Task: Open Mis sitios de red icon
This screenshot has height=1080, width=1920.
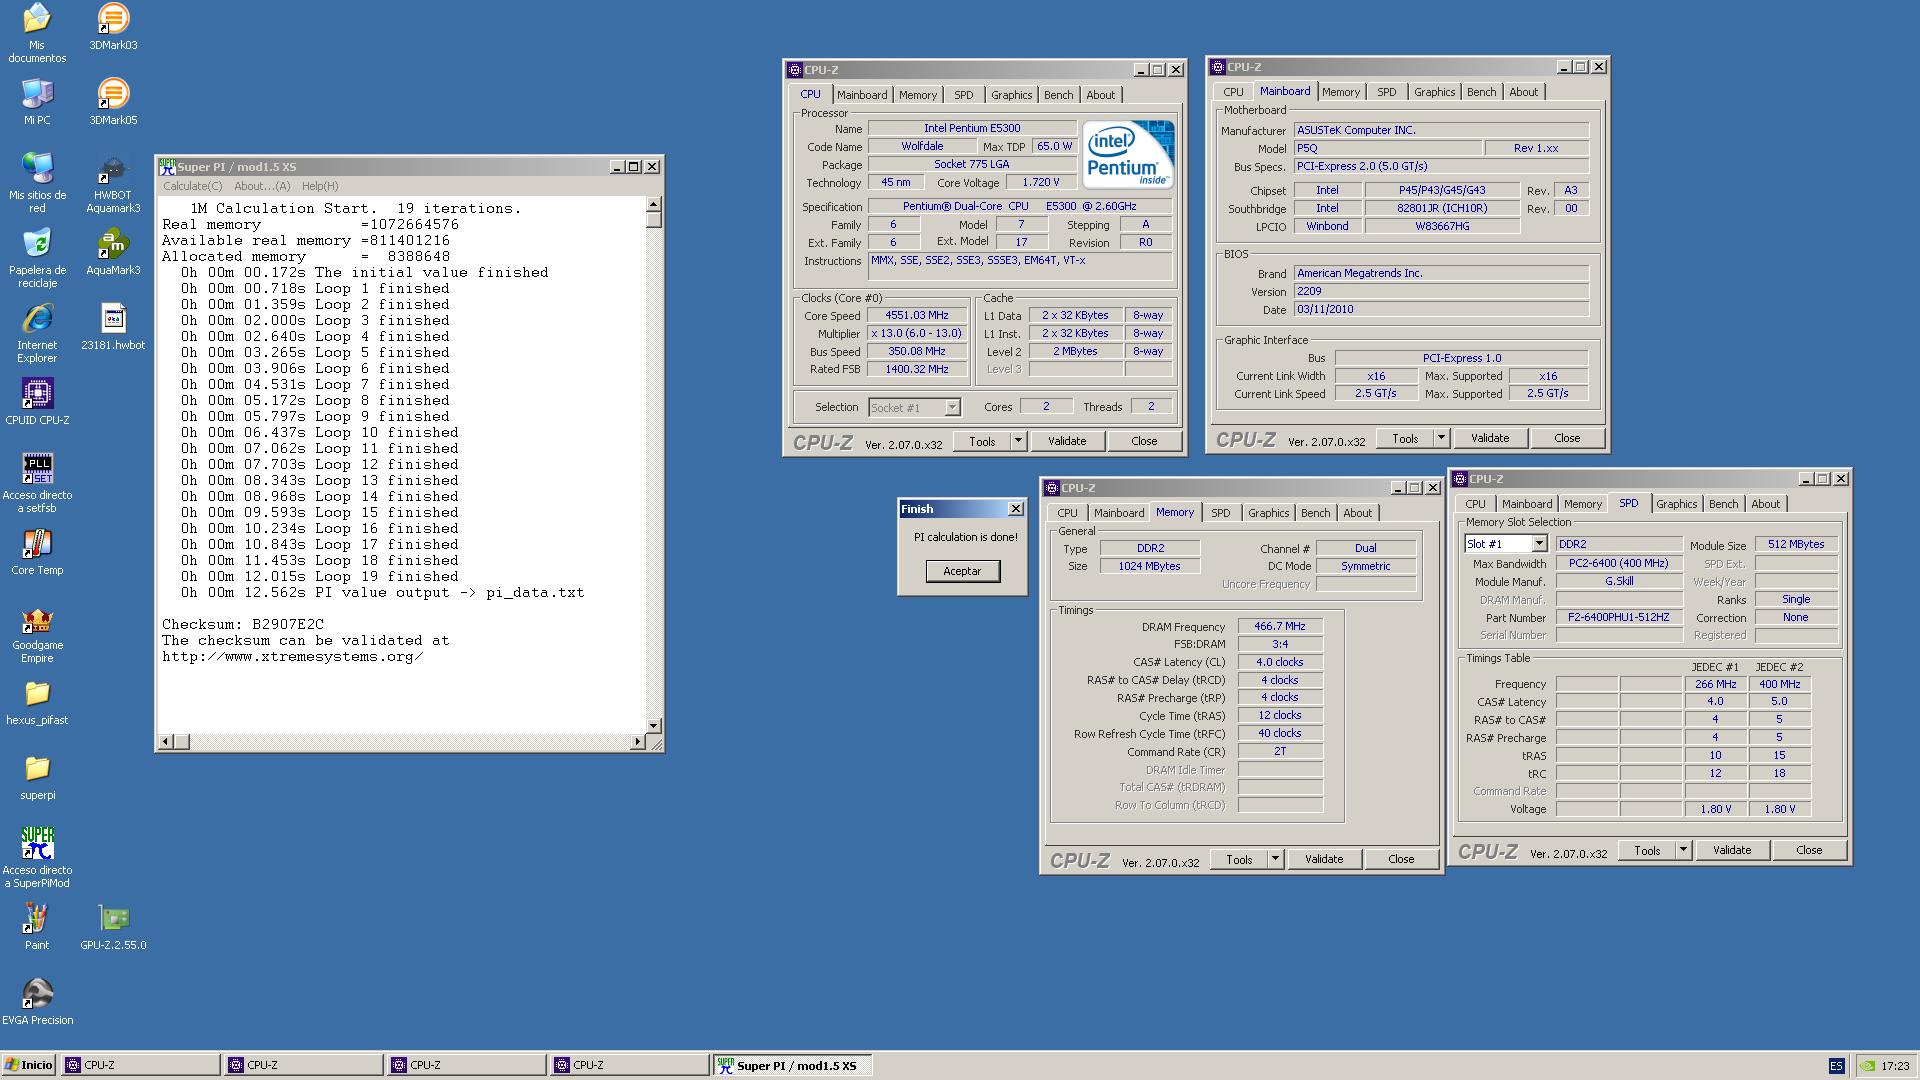Action: tap(37, 182)
